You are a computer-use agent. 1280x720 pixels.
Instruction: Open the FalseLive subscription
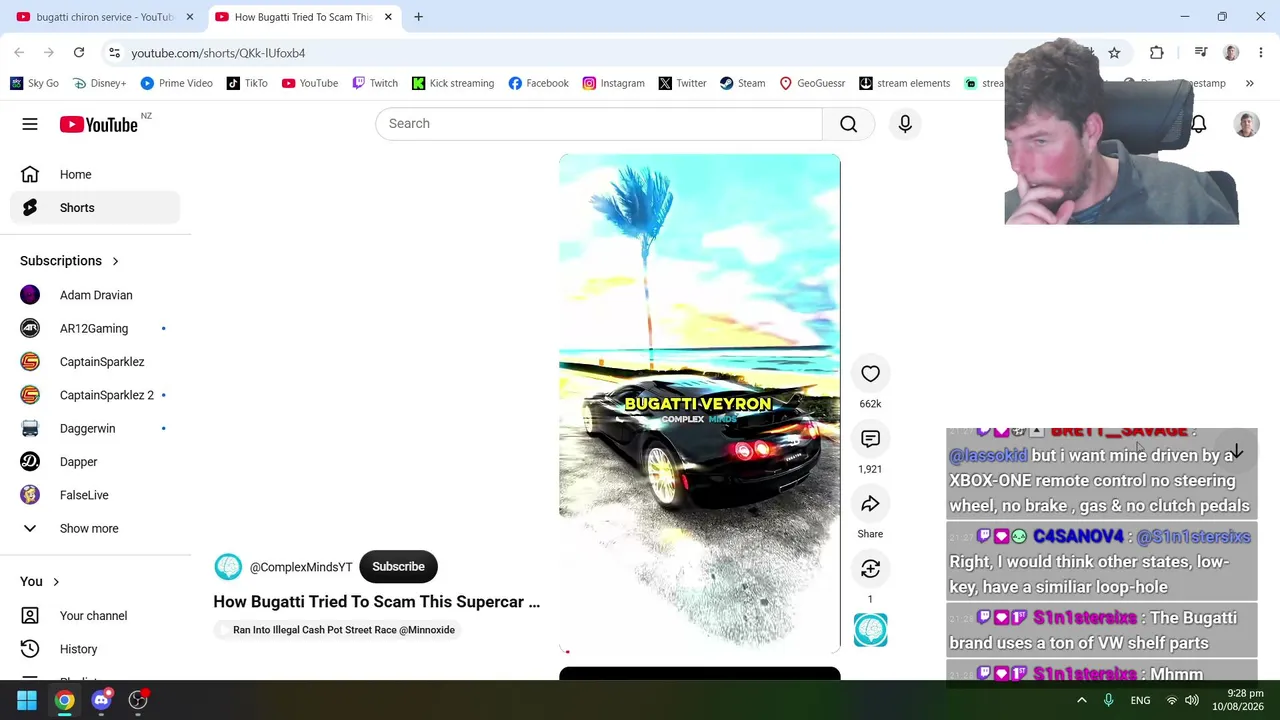pos(95,495)
